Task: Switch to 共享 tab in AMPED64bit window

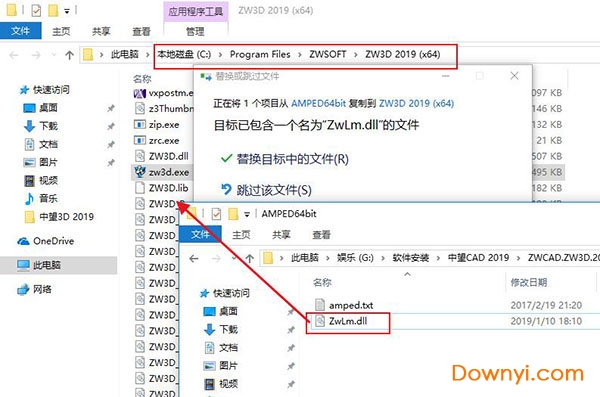Action: click(x=281, y=234)
